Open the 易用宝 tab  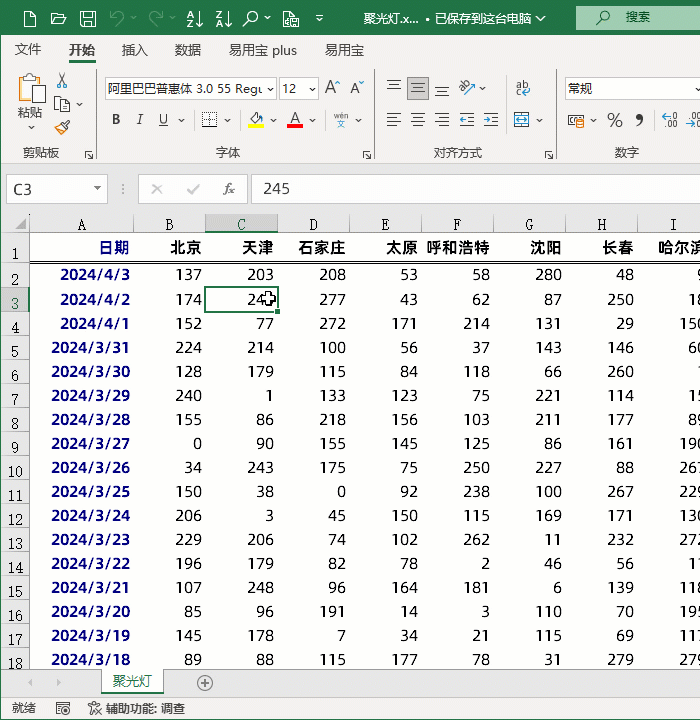[344, 50]
